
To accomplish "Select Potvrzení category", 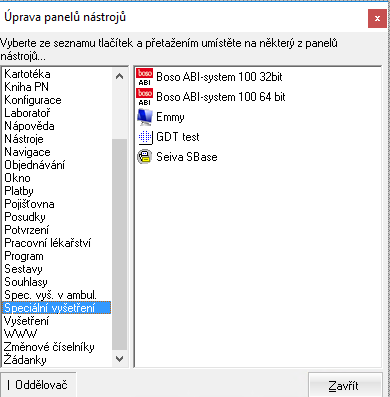I will click(27, 230).
